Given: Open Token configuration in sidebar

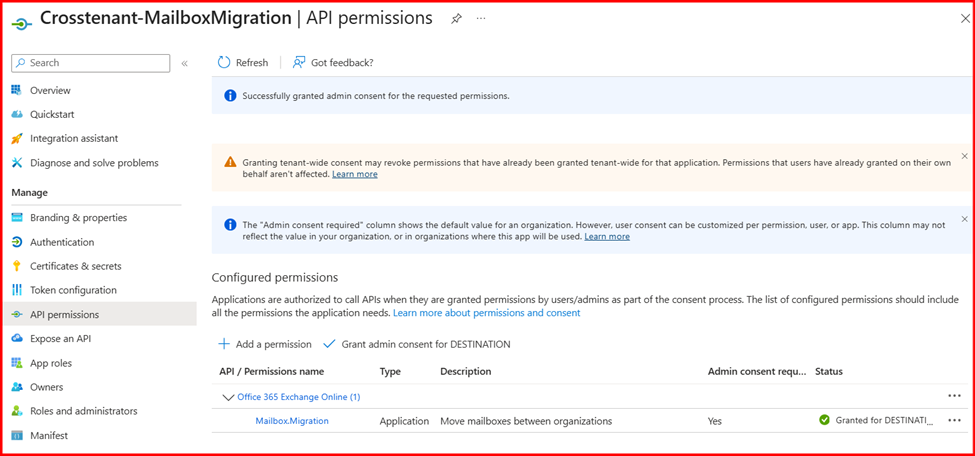Looking at the screenshot, I should 73,290.
